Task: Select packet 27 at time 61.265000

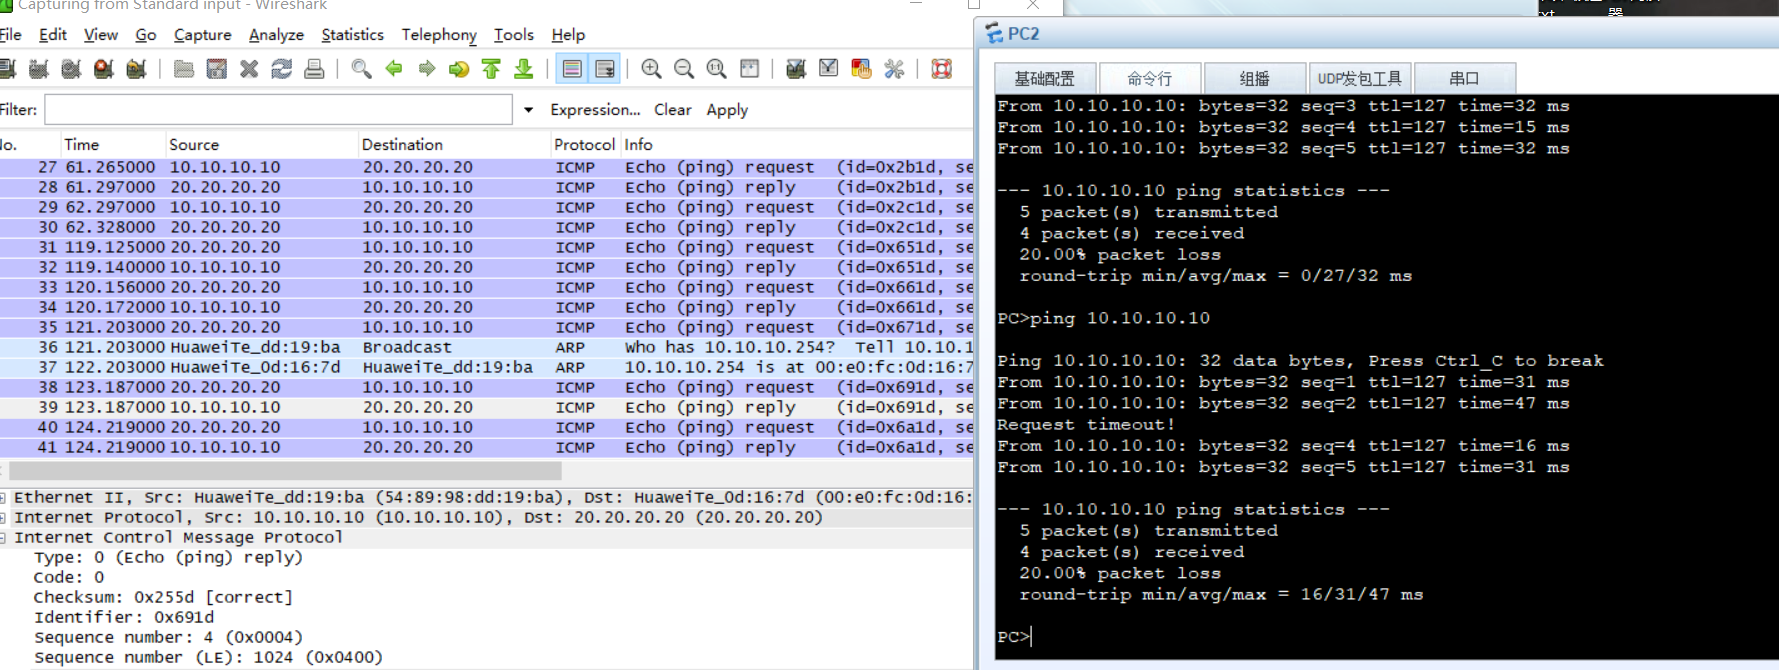Action: tap(487, 167)
